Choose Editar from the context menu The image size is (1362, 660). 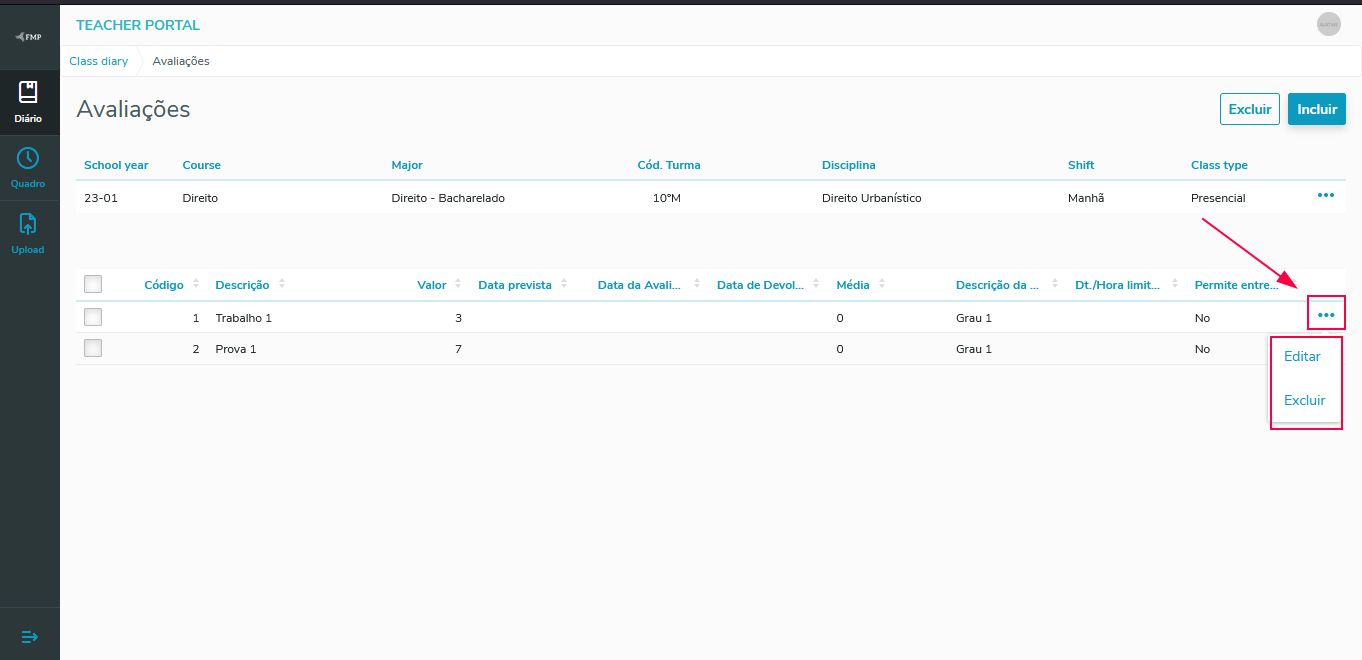tap(1302, 357)
